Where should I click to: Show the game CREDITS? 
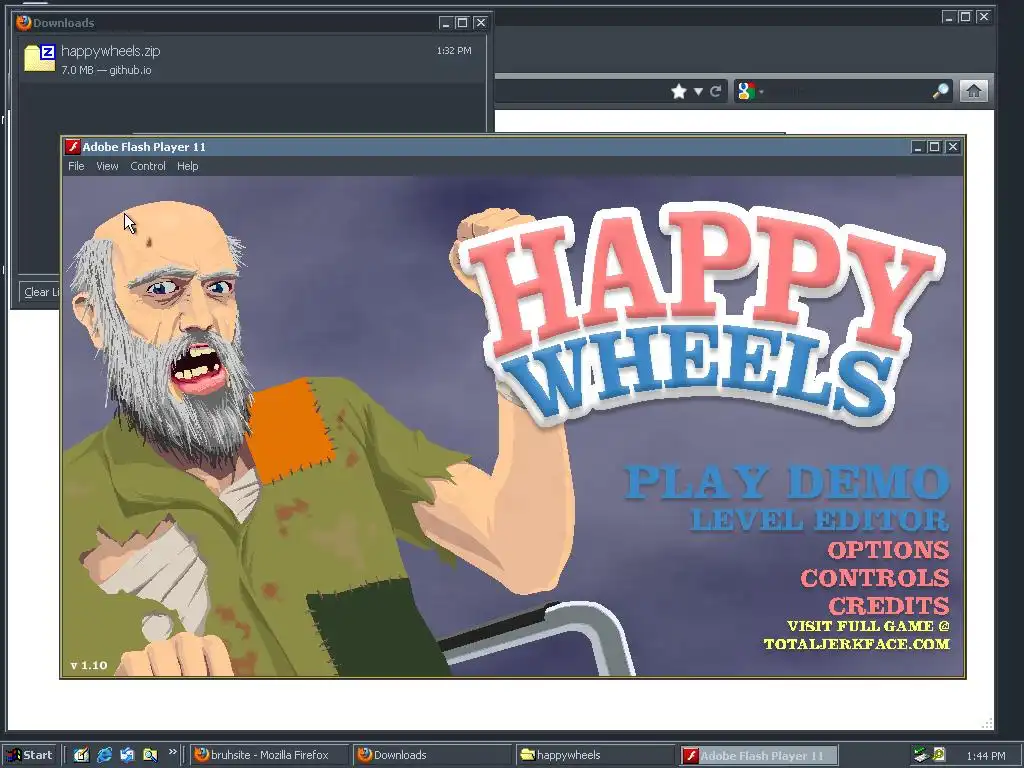click(x=889, y=606)
